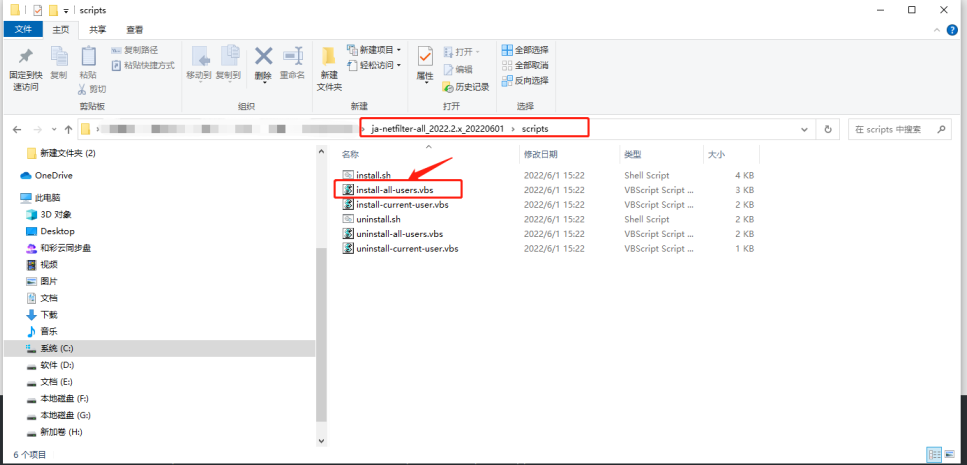Select Documents (文档) in navigation pane
This screenshot has width=967, height=465.
coord(49,298)
